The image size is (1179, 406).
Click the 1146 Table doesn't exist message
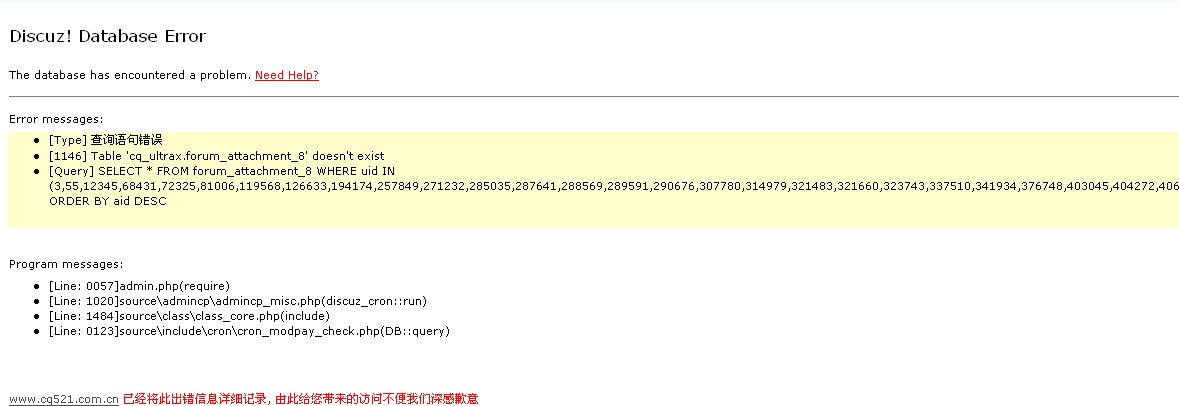point(217,156)
